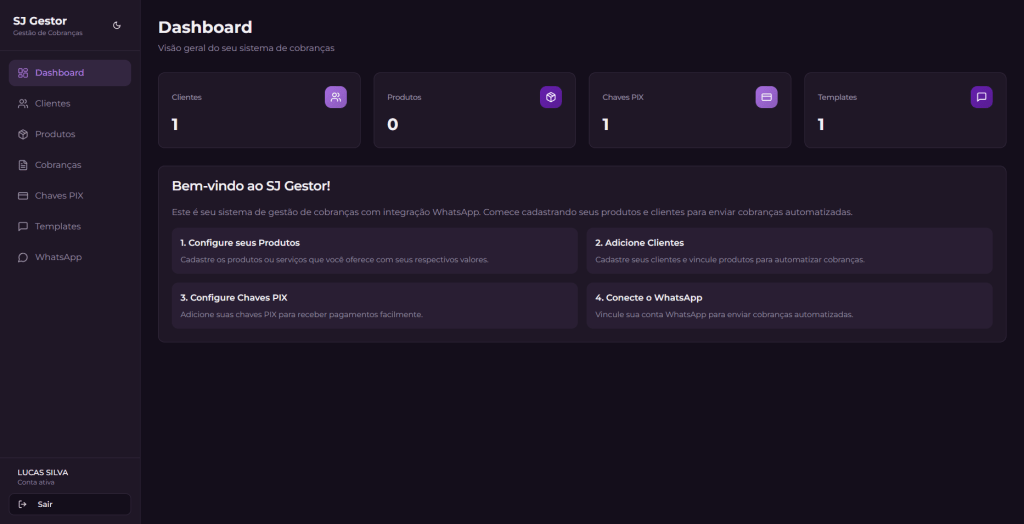Click the credit card icon on Chaves PIX card
This screenshot has width=1024, height=524.
(x=766, y=97)
